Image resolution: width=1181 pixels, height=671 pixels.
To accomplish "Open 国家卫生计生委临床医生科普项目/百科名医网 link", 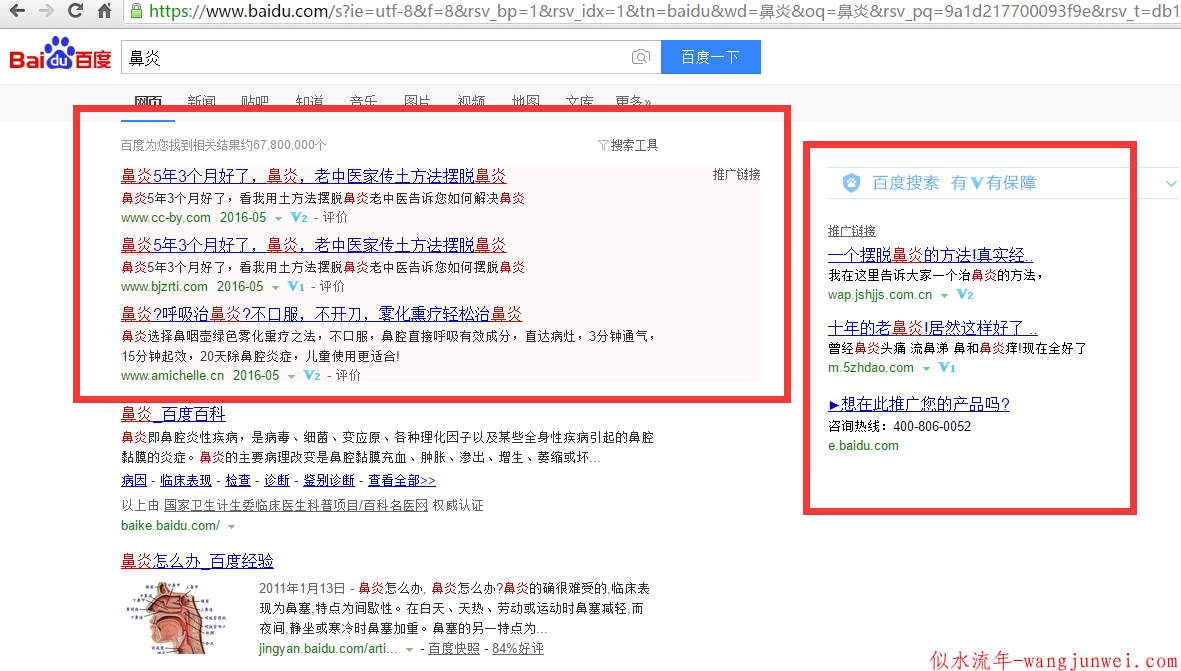I will pyautogui.click(x=296, y=505).
